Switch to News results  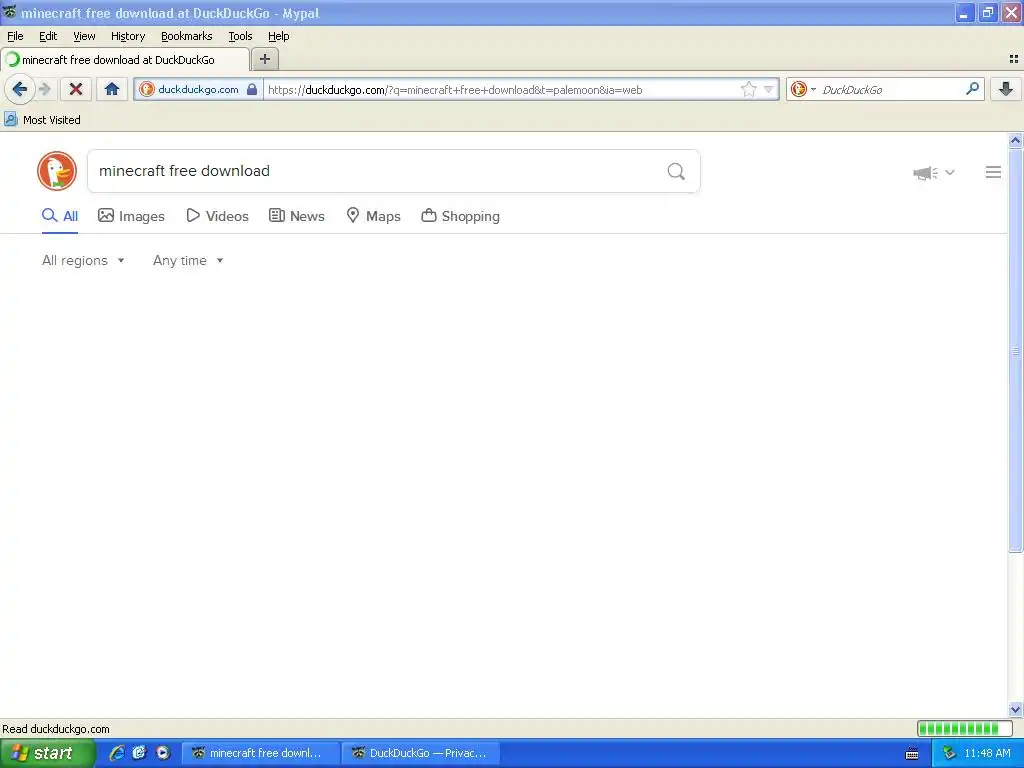coord(296,216)
